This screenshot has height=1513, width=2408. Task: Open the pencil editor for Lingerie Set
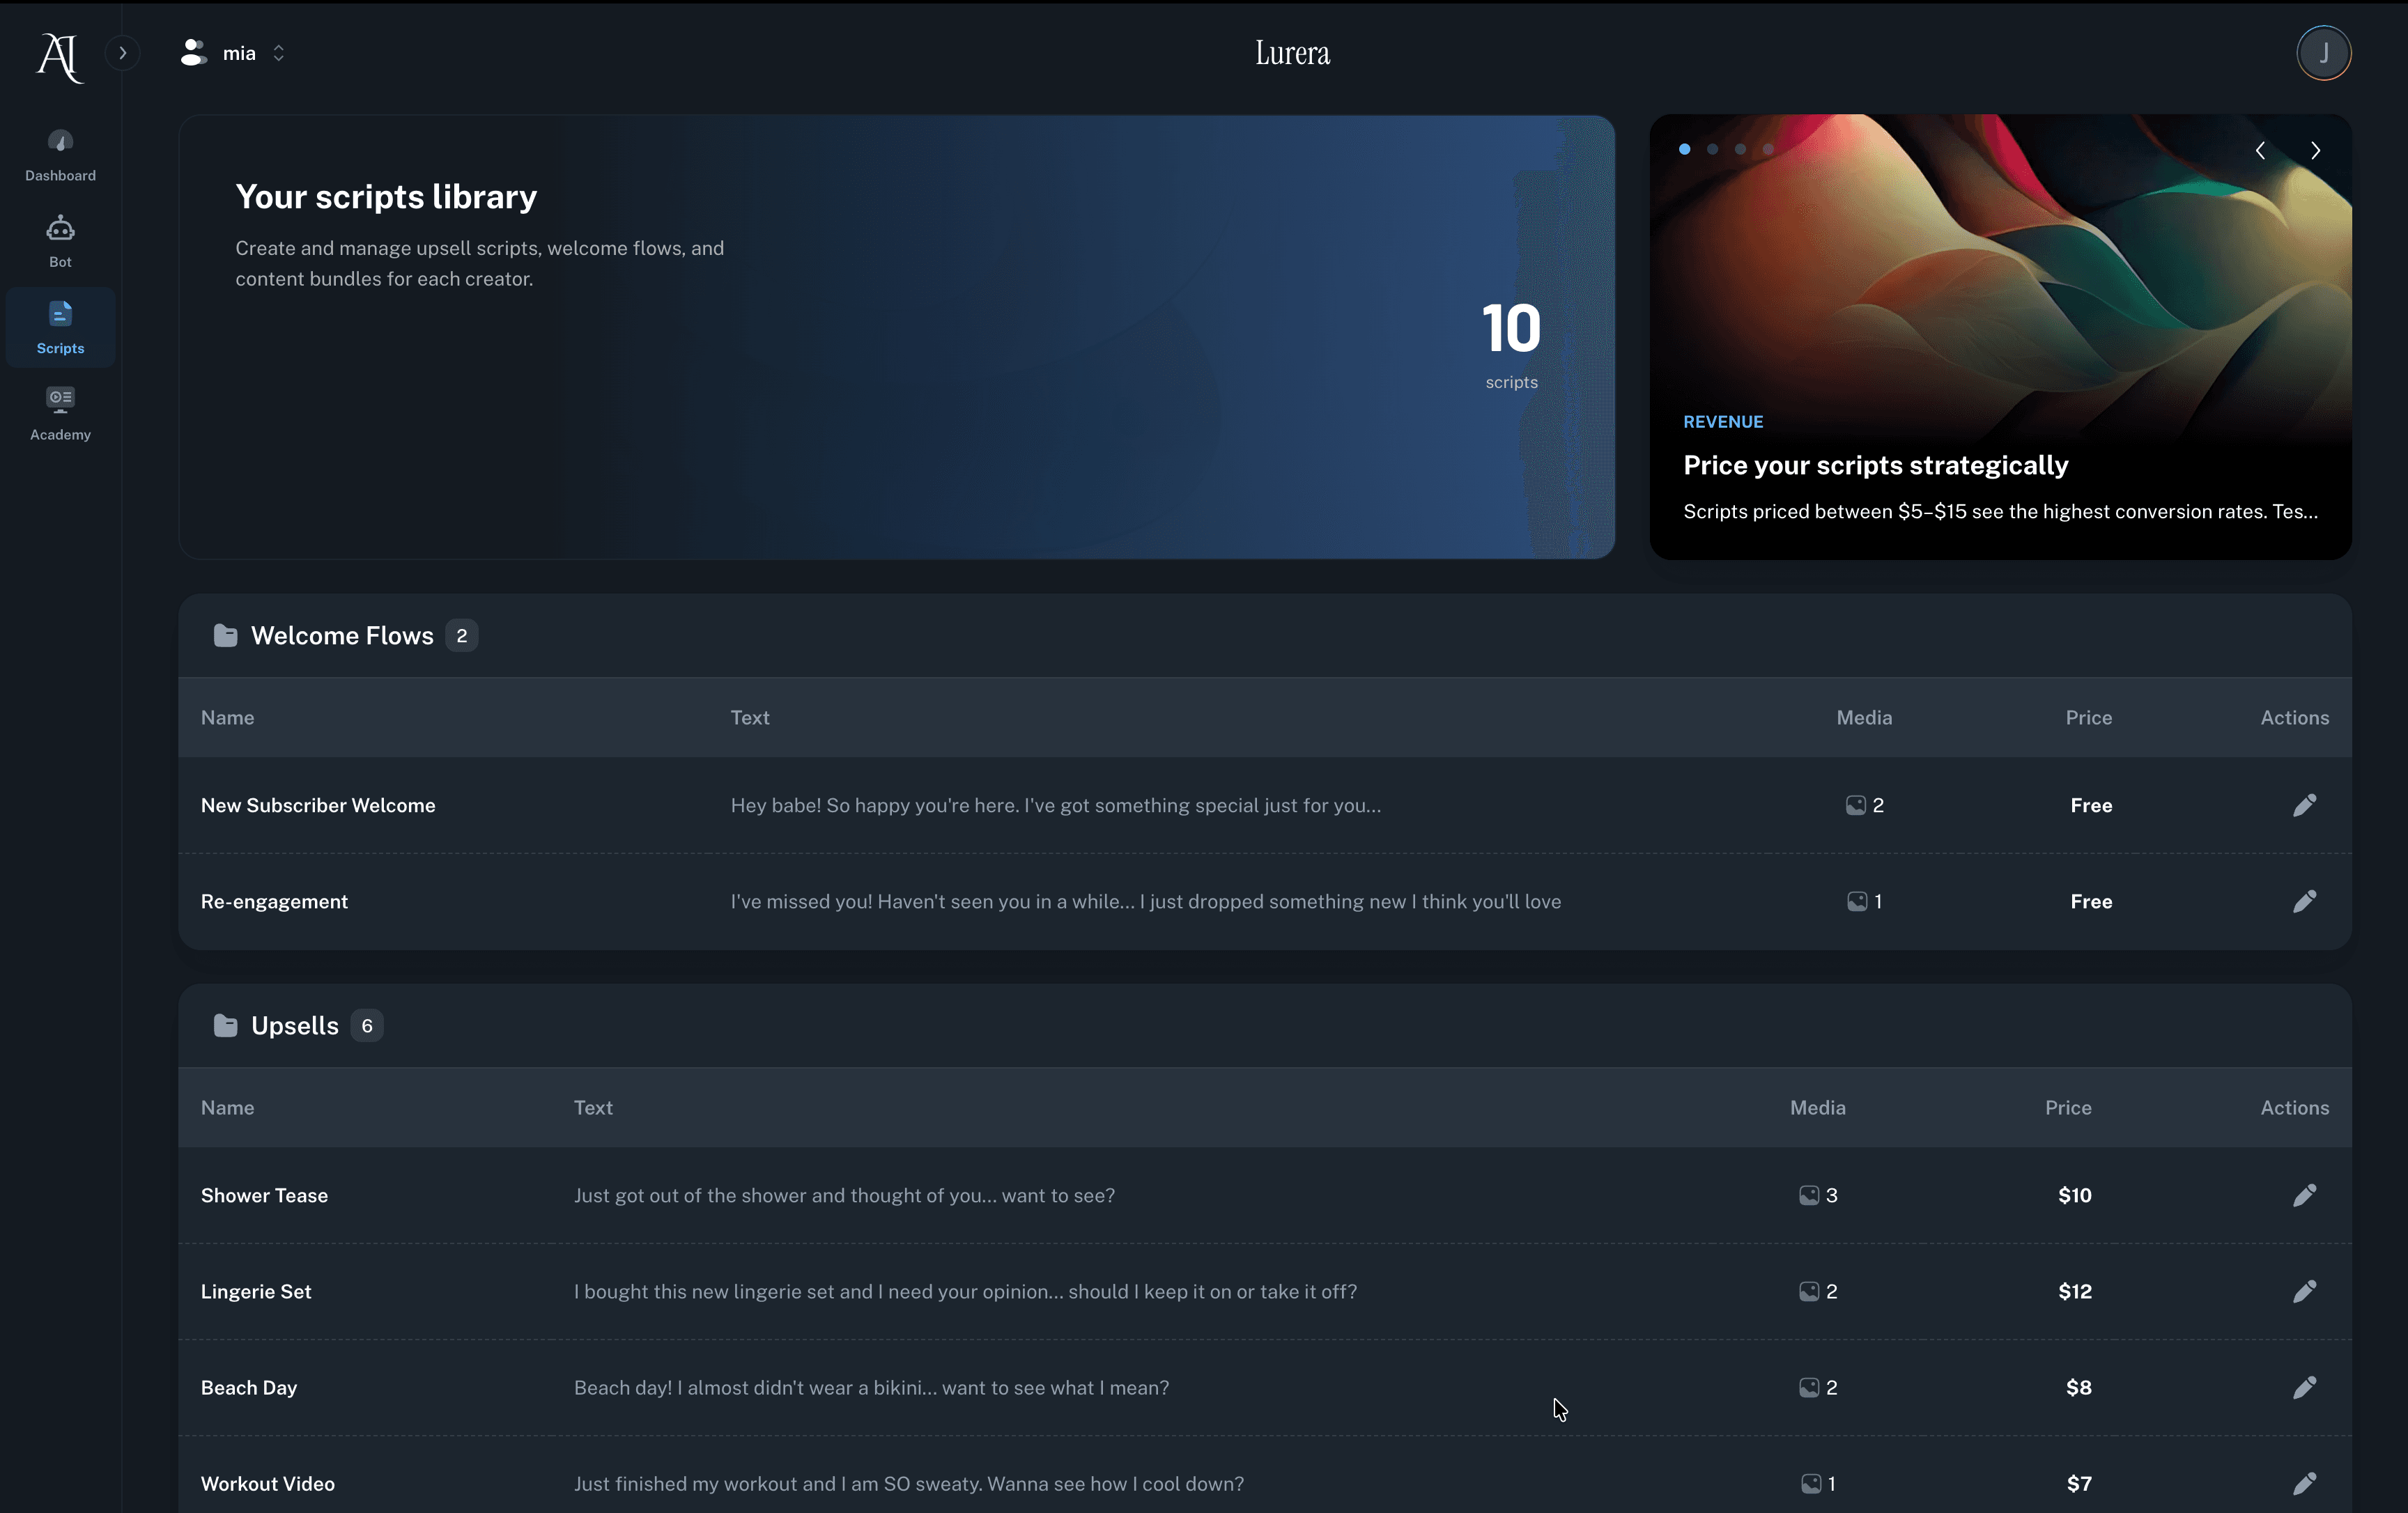click(2304, 1291)
